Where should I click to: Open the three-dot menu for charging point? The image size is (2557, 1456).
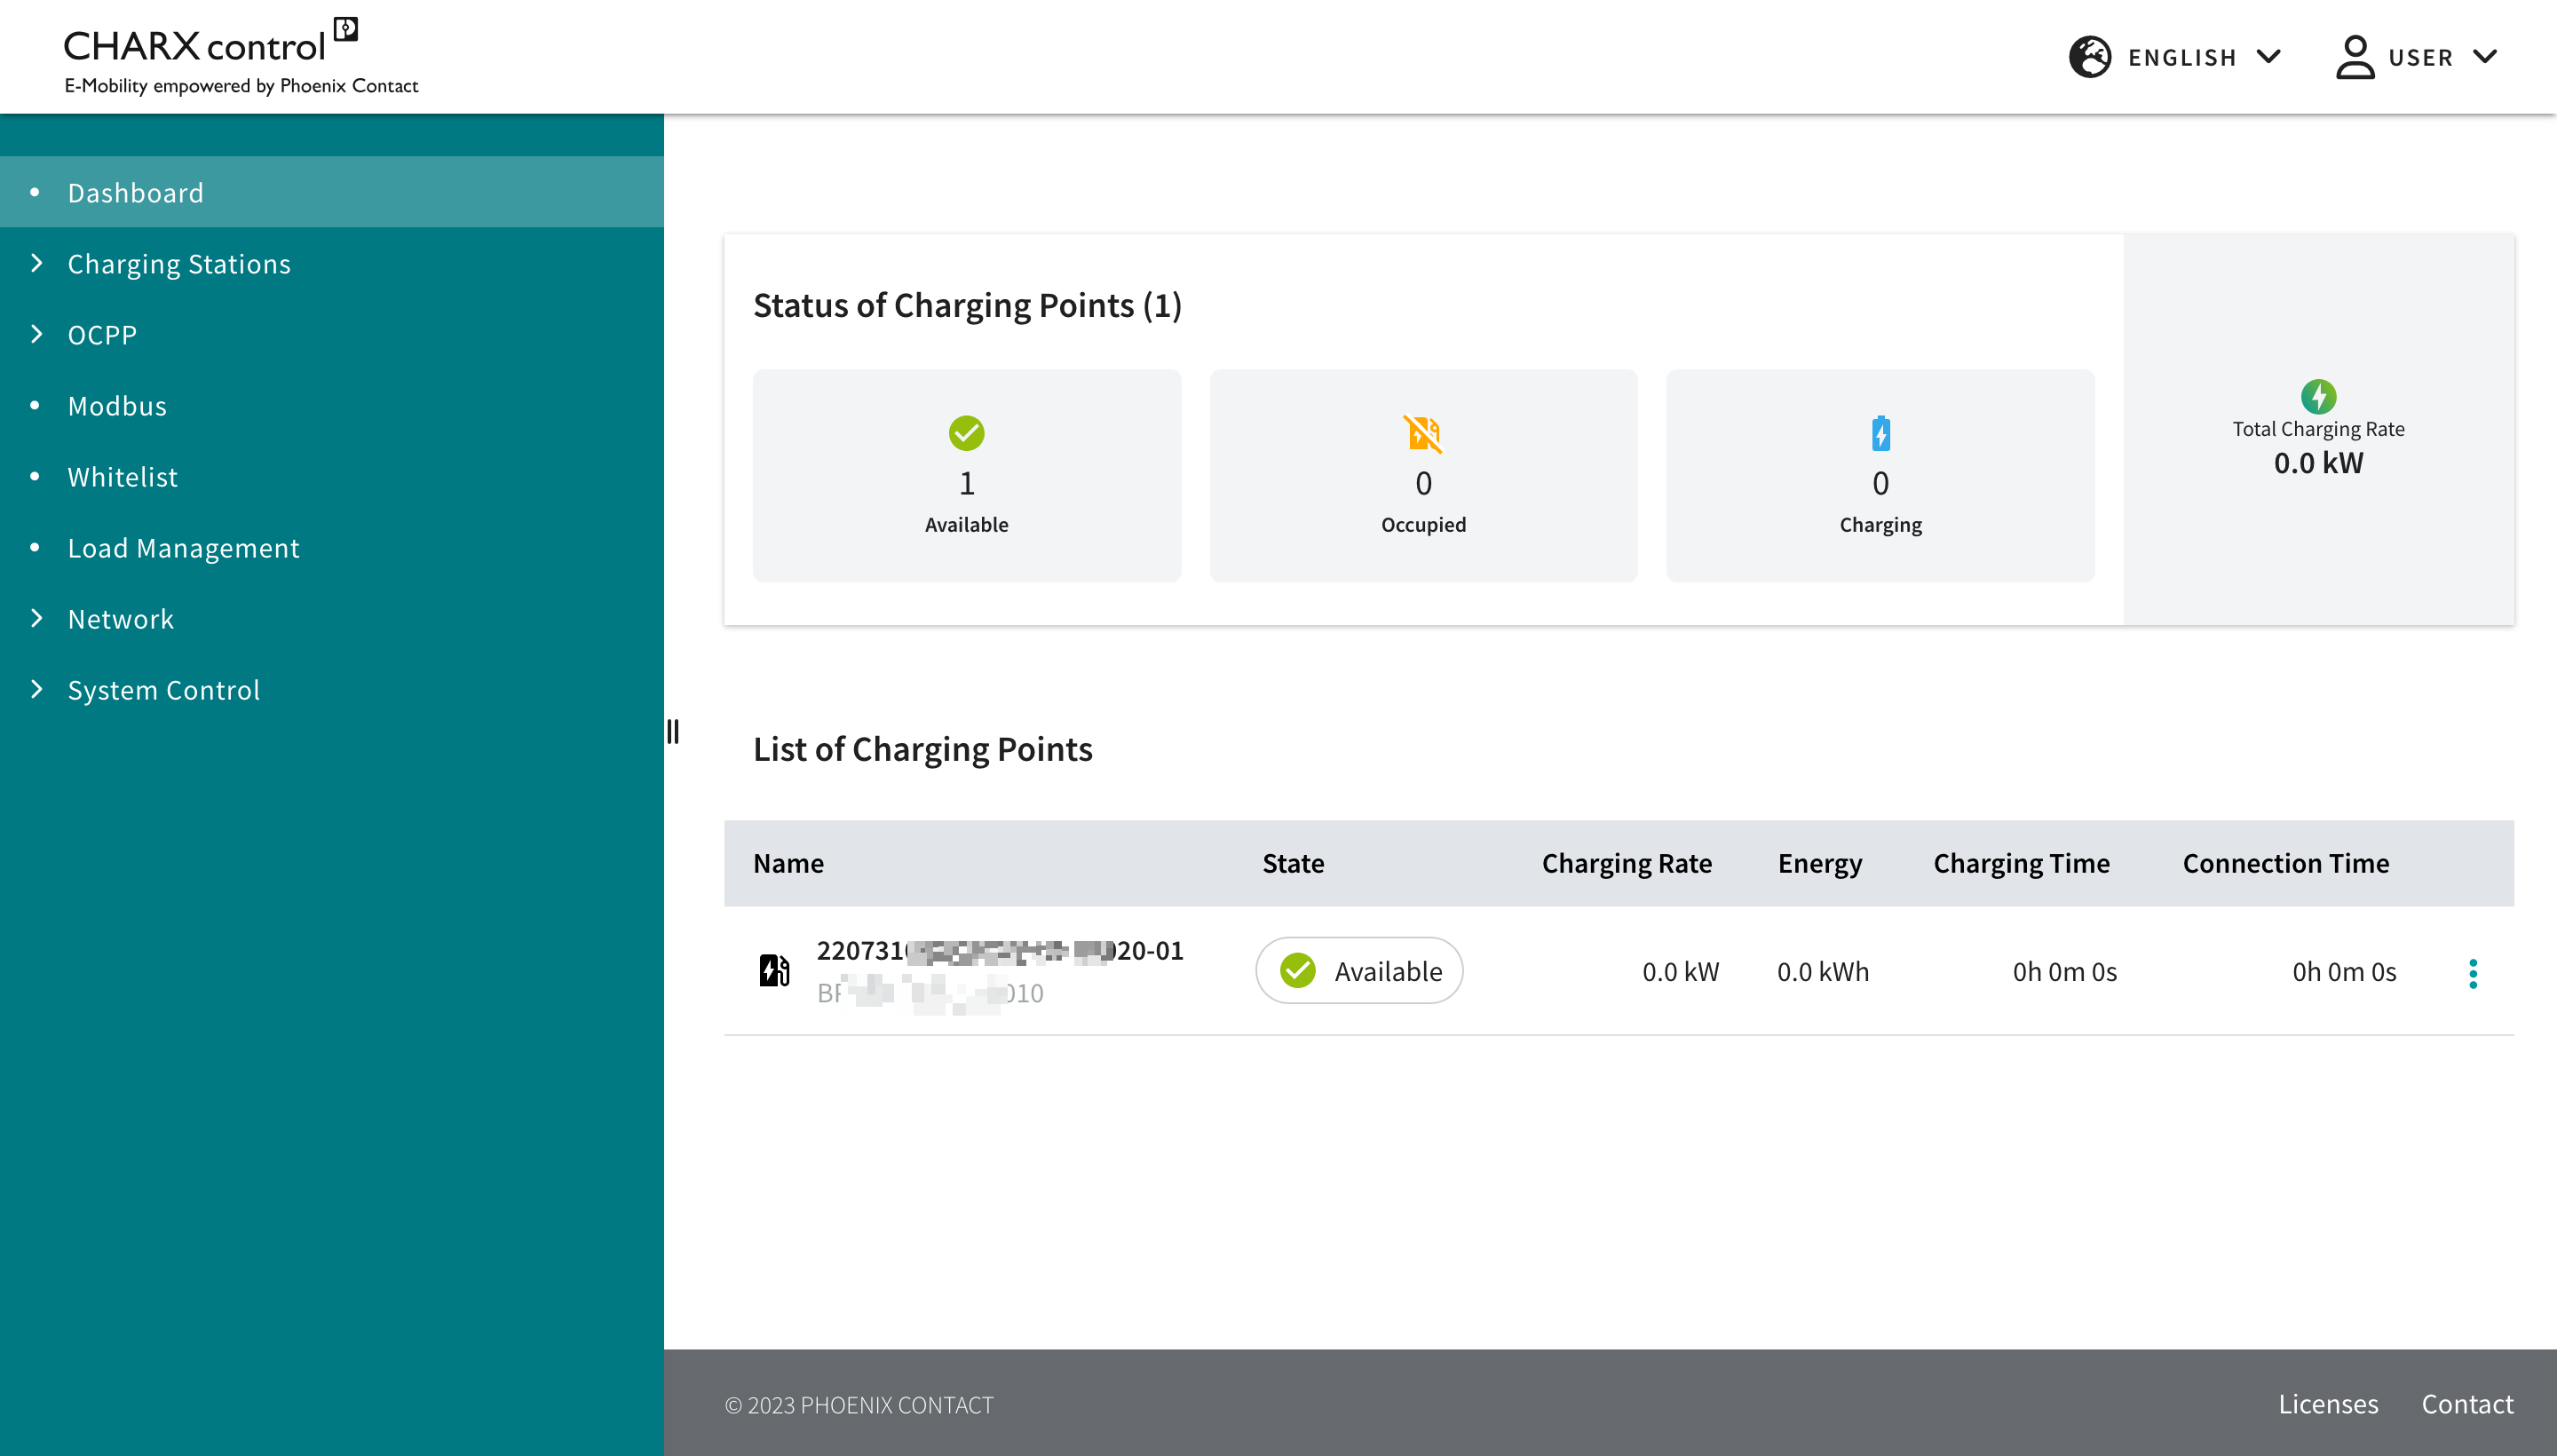pos(2472,973)
